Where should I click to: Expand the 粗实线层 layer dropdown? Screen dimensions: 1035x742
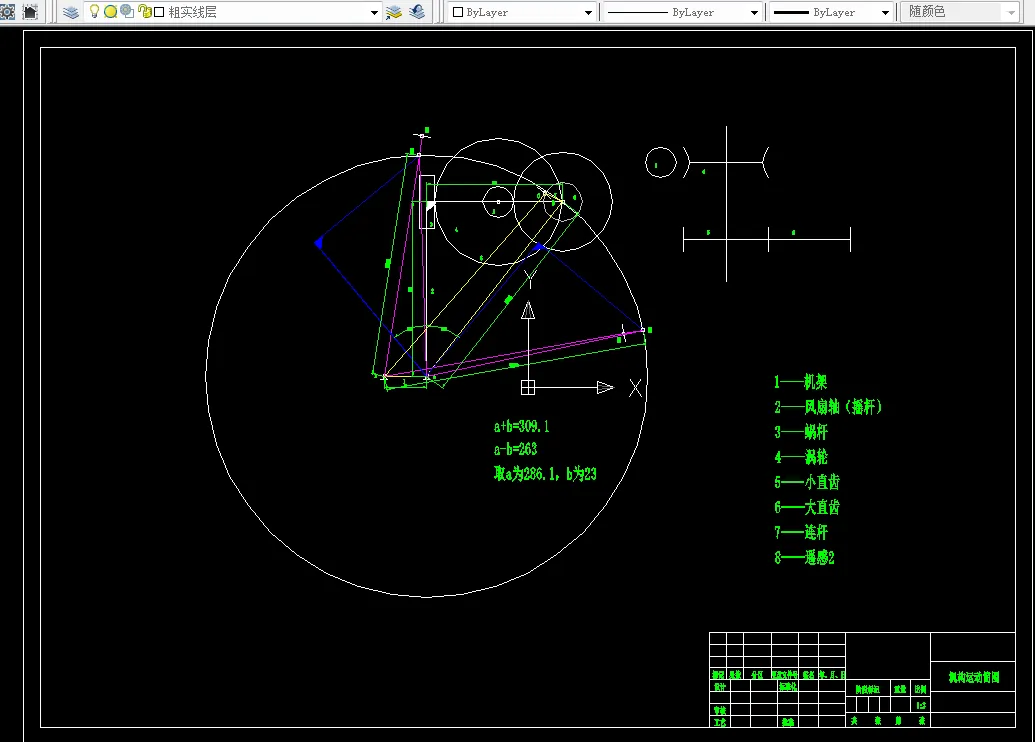(x=374, y=12)
